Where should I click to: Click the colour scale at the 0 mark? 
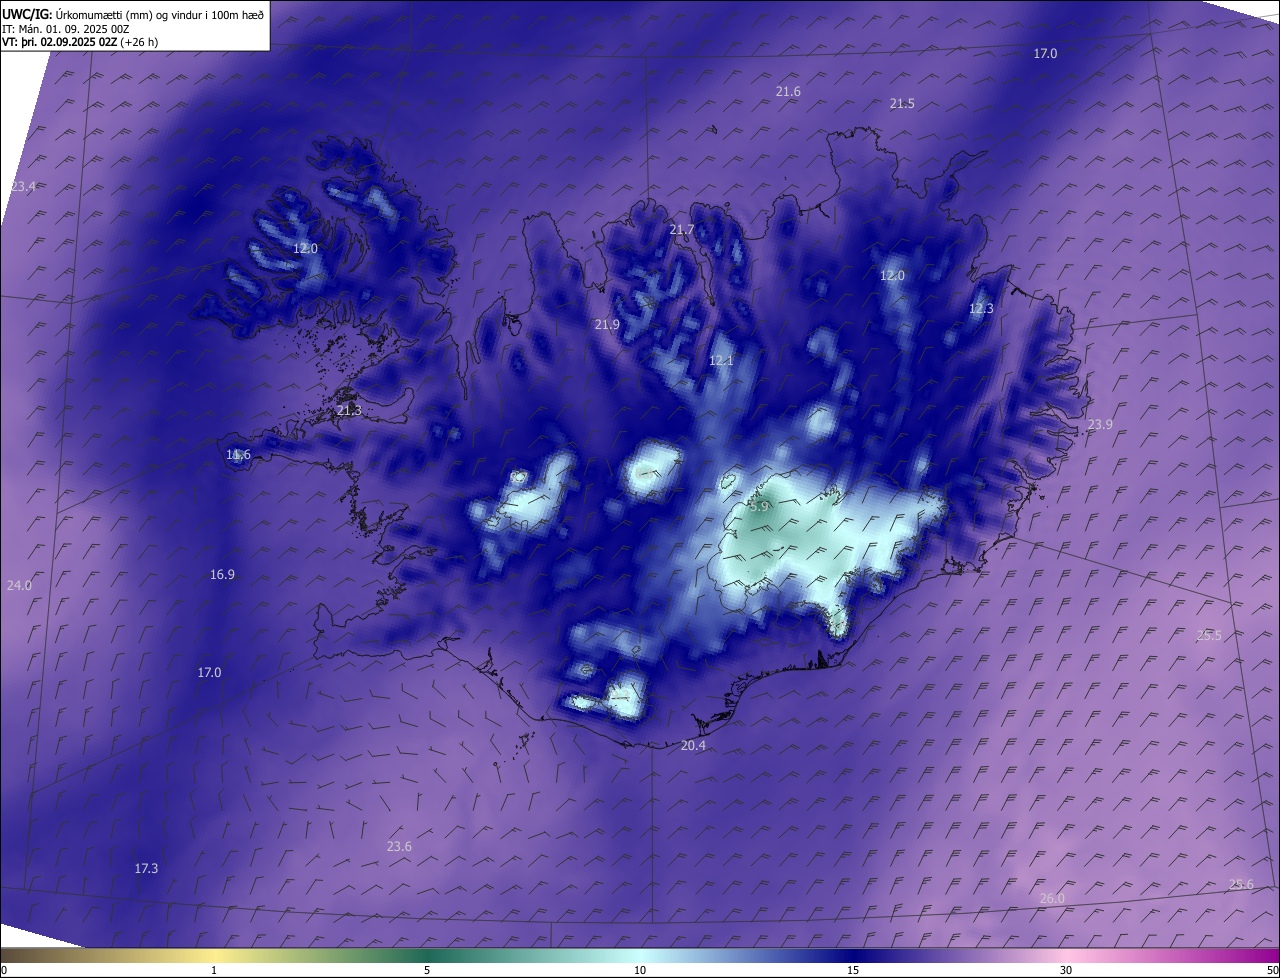click(4, 970)
